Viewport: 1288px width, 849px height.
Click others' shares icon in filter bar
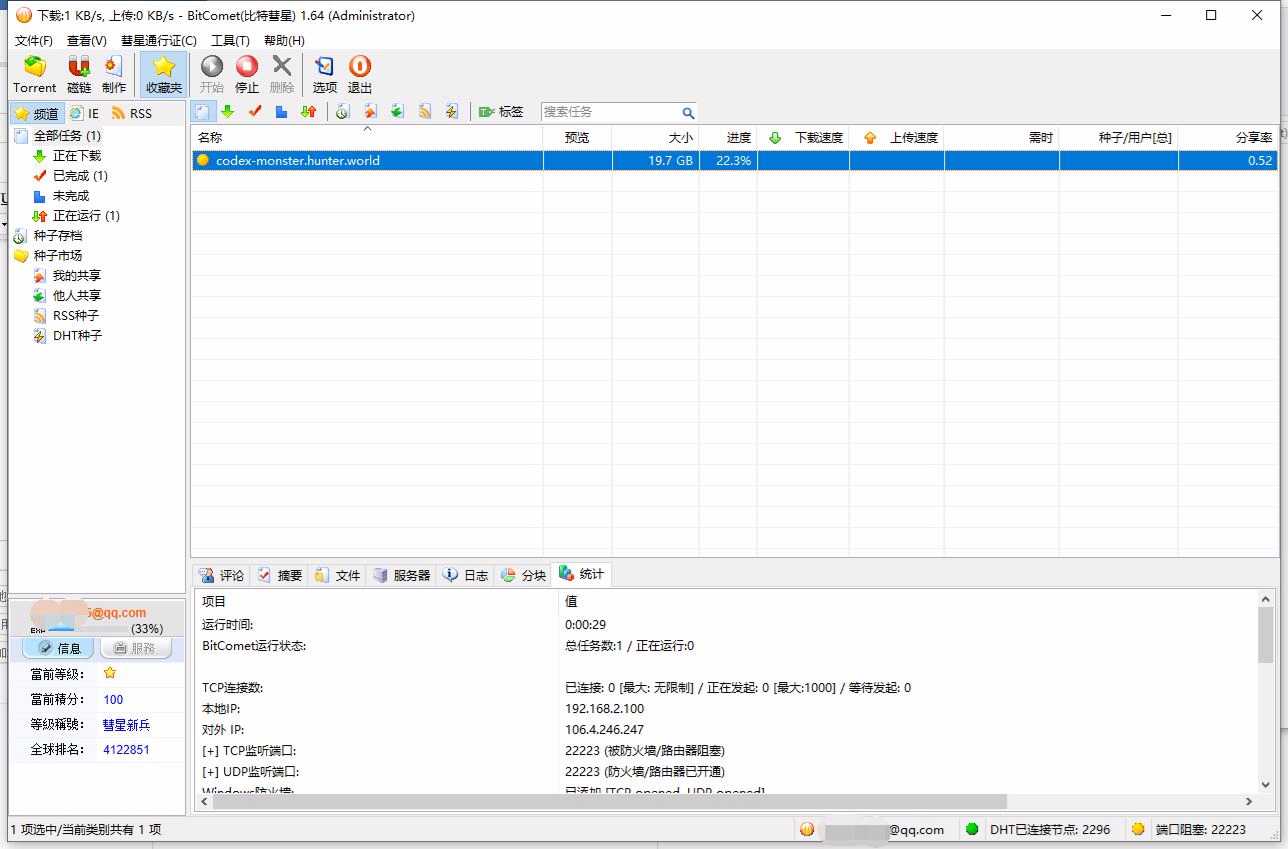(397, 112)
